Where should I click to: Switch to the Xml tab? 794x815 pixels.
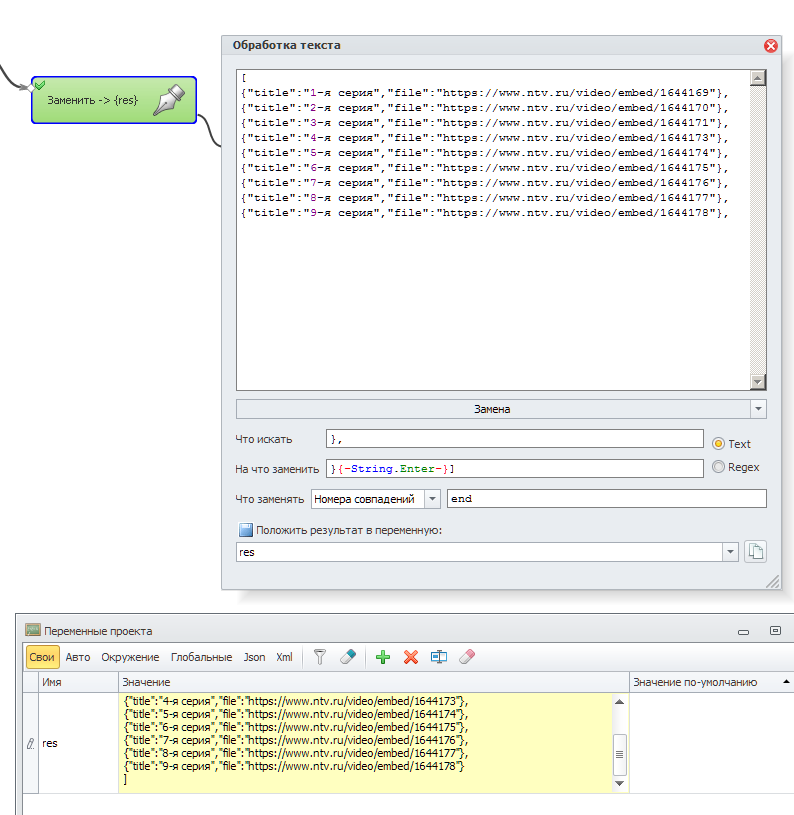click(x=284, y=657)
